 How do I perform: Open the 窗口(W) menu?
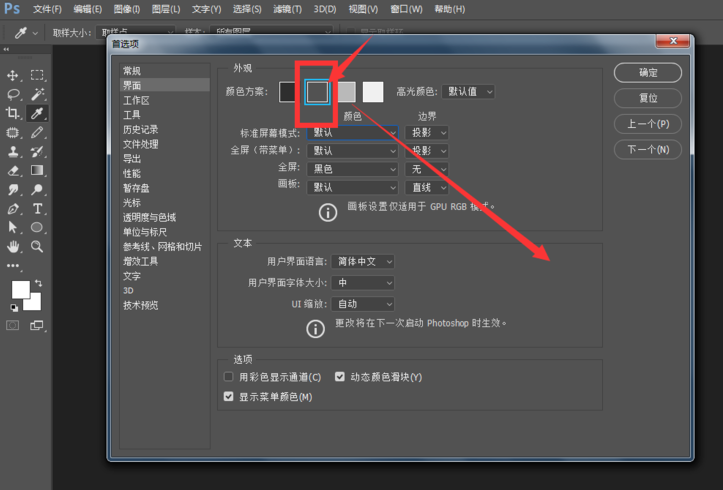coord(406,9)
